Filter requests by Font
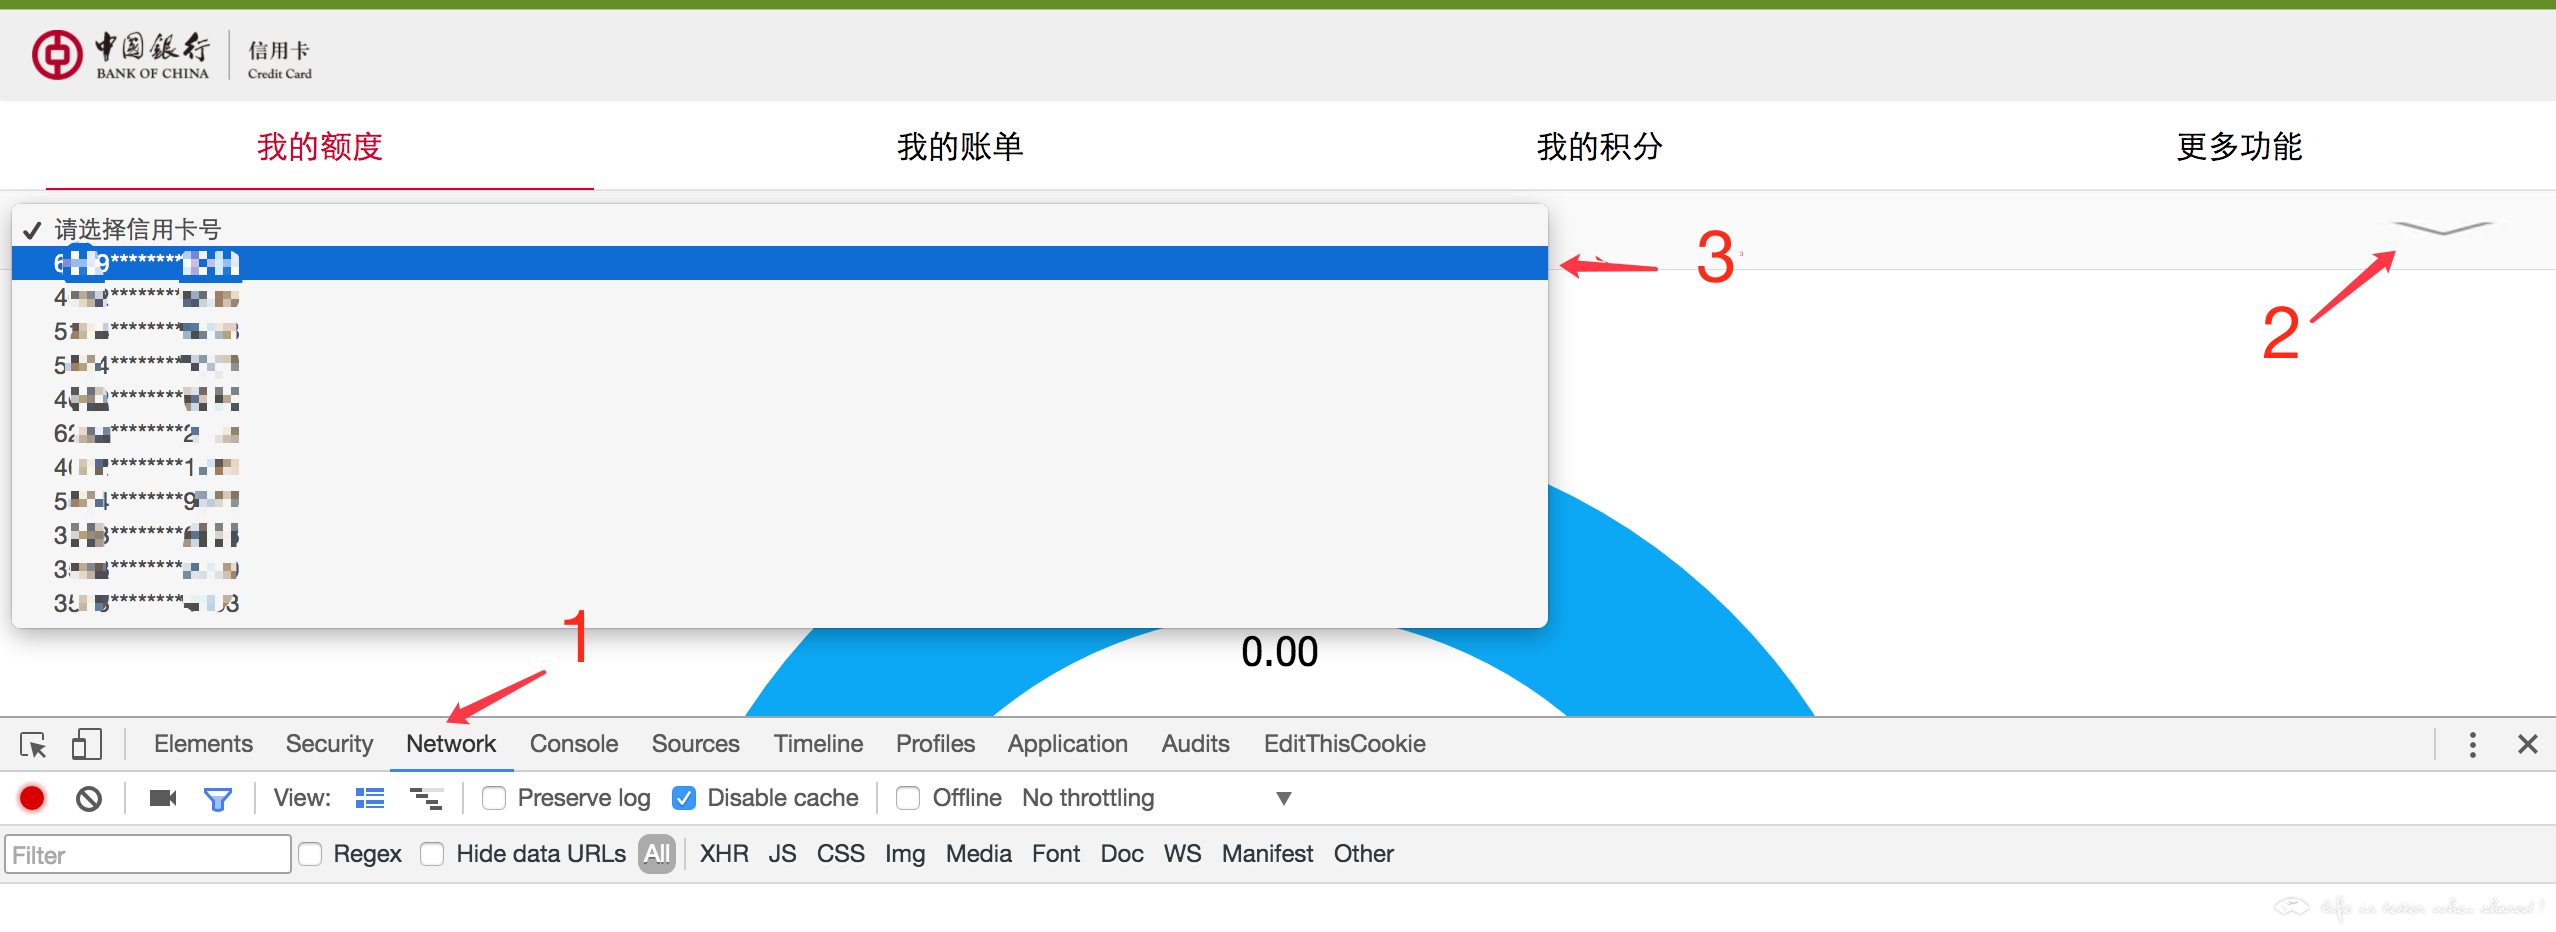This screenshot has height=932, width=2556. (1056, 854)
